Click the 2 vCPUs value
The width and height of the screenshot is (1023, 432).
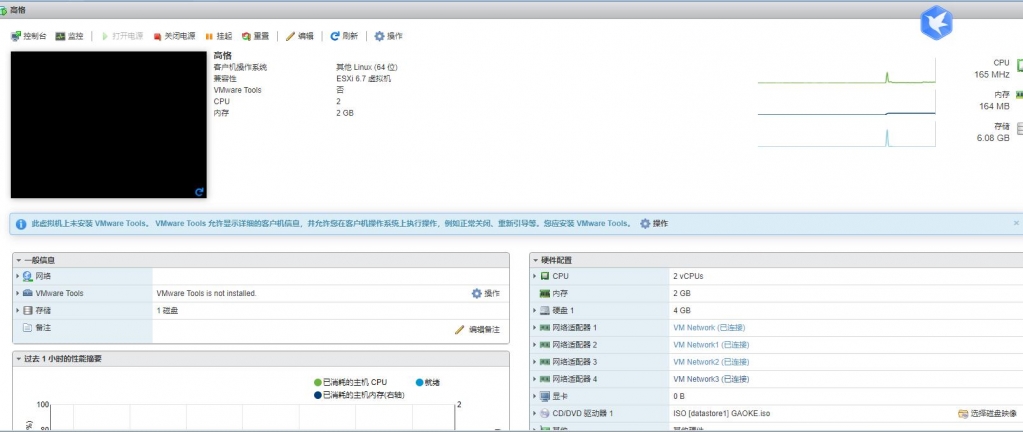coord(688,276)
